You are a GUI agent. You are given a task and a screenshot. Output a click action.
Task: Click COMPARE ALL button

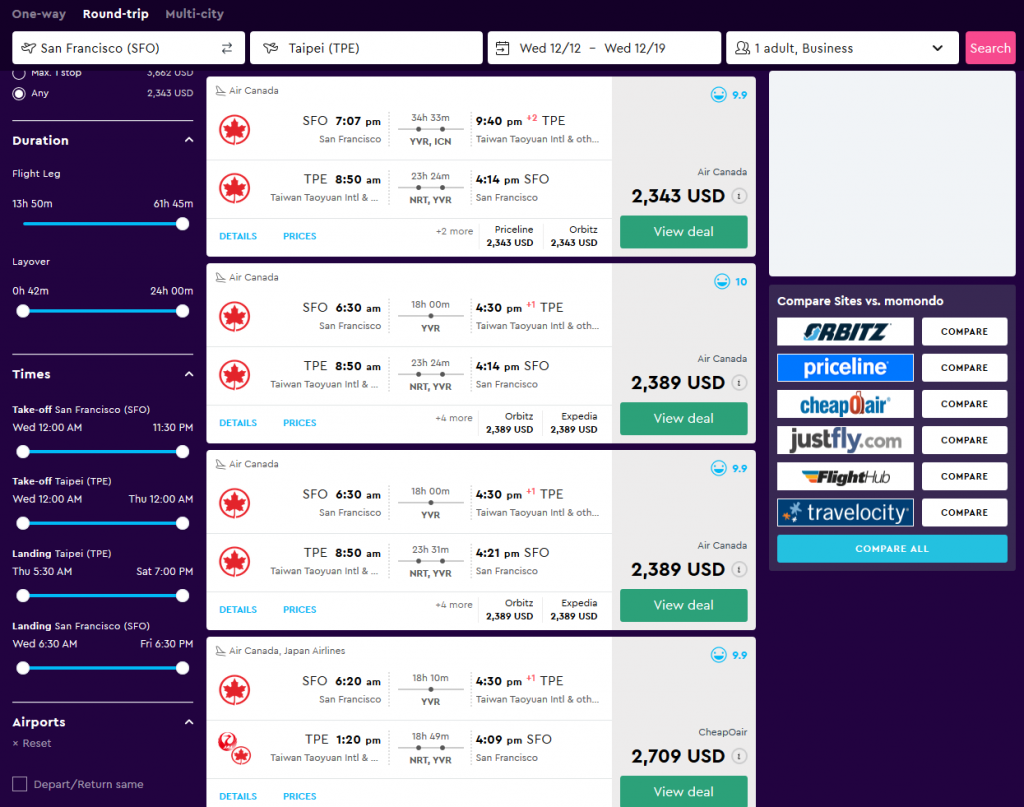tap(892, 548)
